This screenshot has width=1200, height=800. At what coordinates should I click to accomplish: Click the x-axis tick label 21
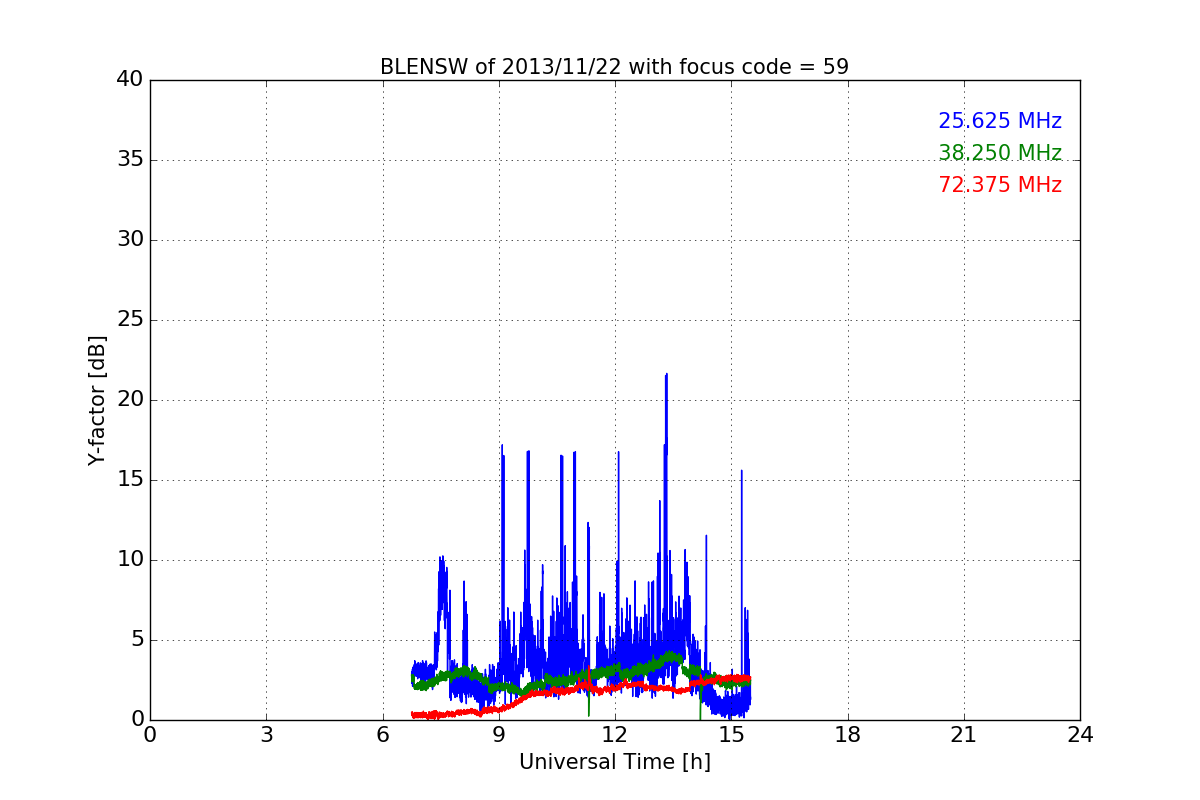pyautogui.click(x=964, y=735)
